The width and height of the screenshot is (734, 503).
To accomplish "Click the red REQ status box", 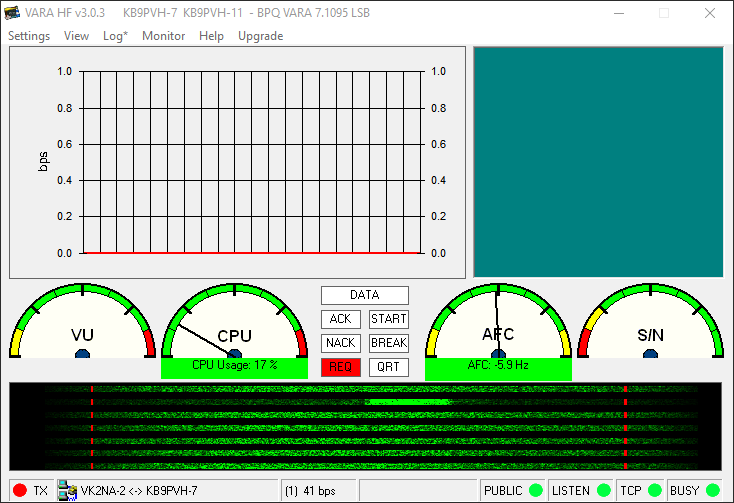I will (x=340, y=367).
